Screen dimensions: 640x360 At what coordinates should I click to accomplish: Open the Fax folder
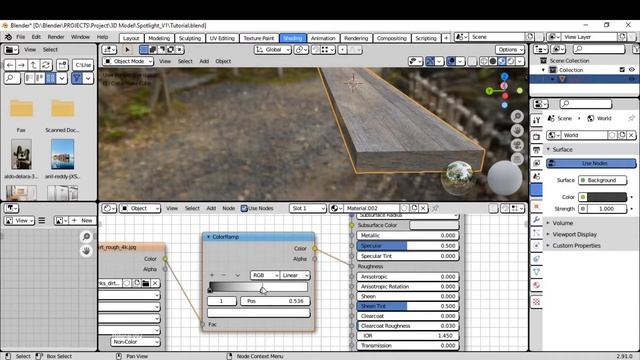(21, 109)
